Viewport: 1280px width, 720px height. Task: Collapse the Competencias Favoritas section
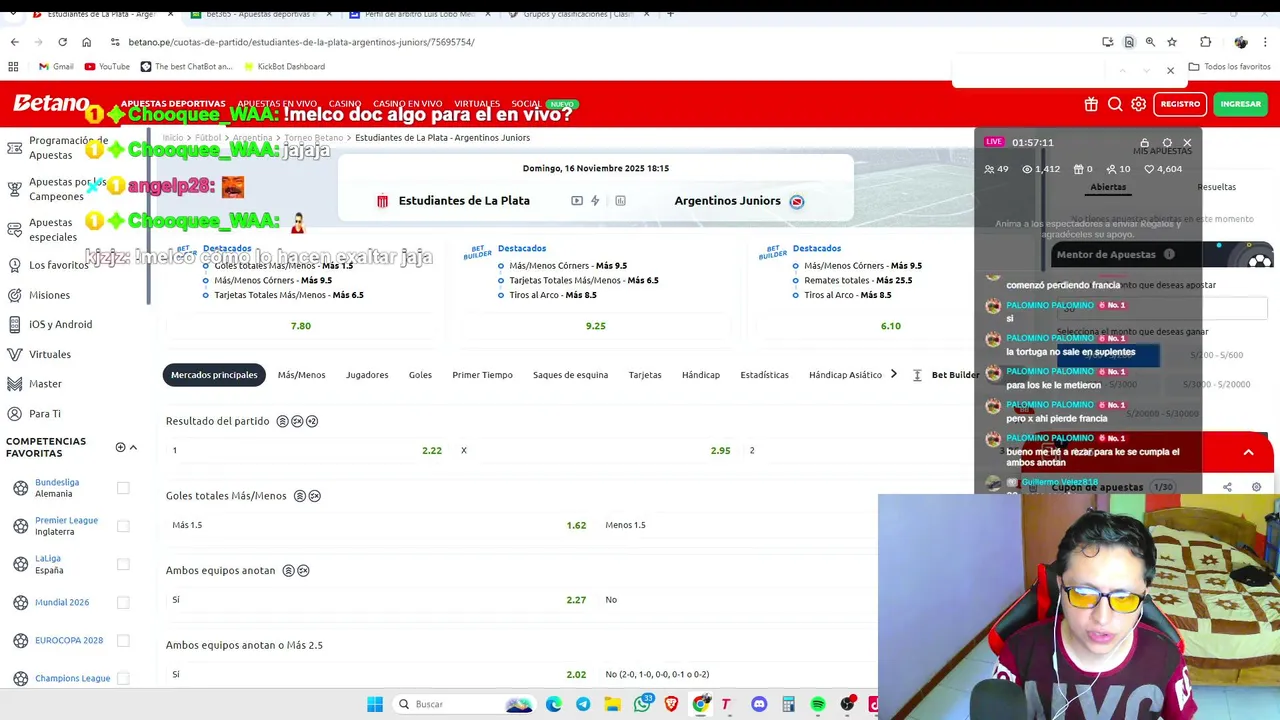pyautogui.click(x=133, y=447)
